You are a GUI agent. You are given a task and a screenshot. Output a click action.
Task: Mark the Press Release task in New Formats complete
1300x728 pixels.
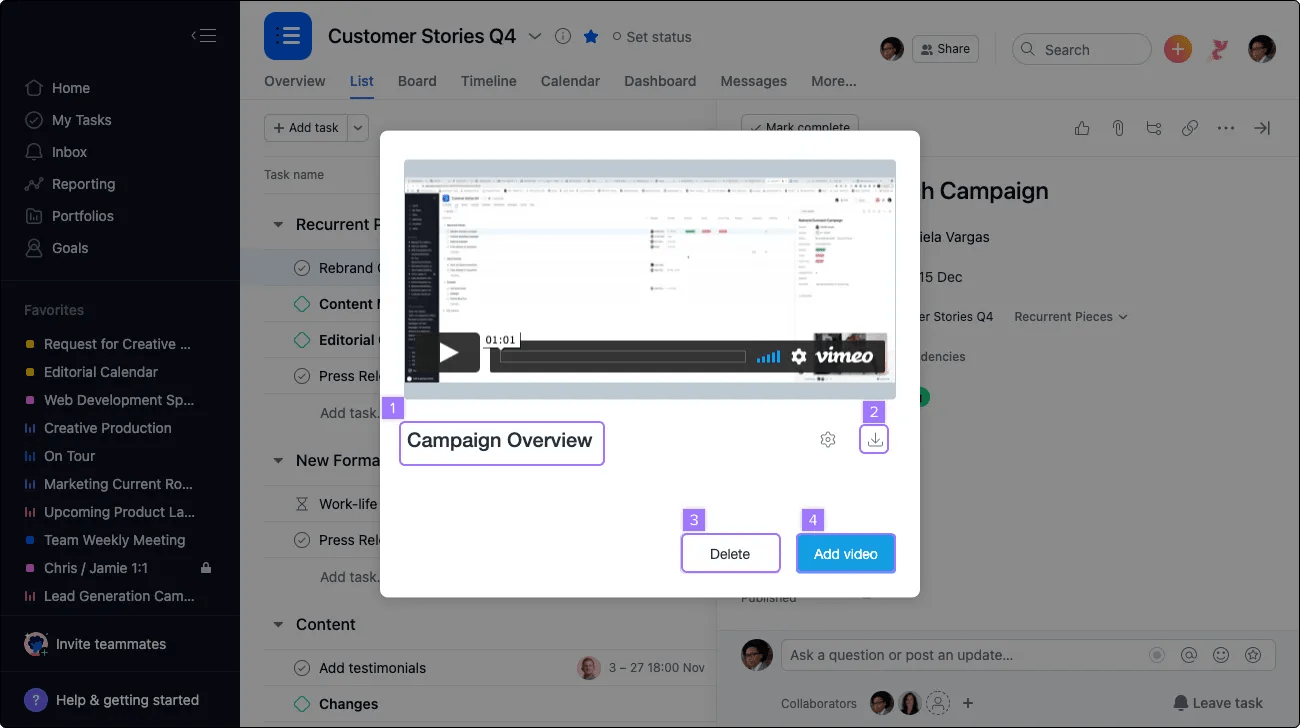coord(302,540)
